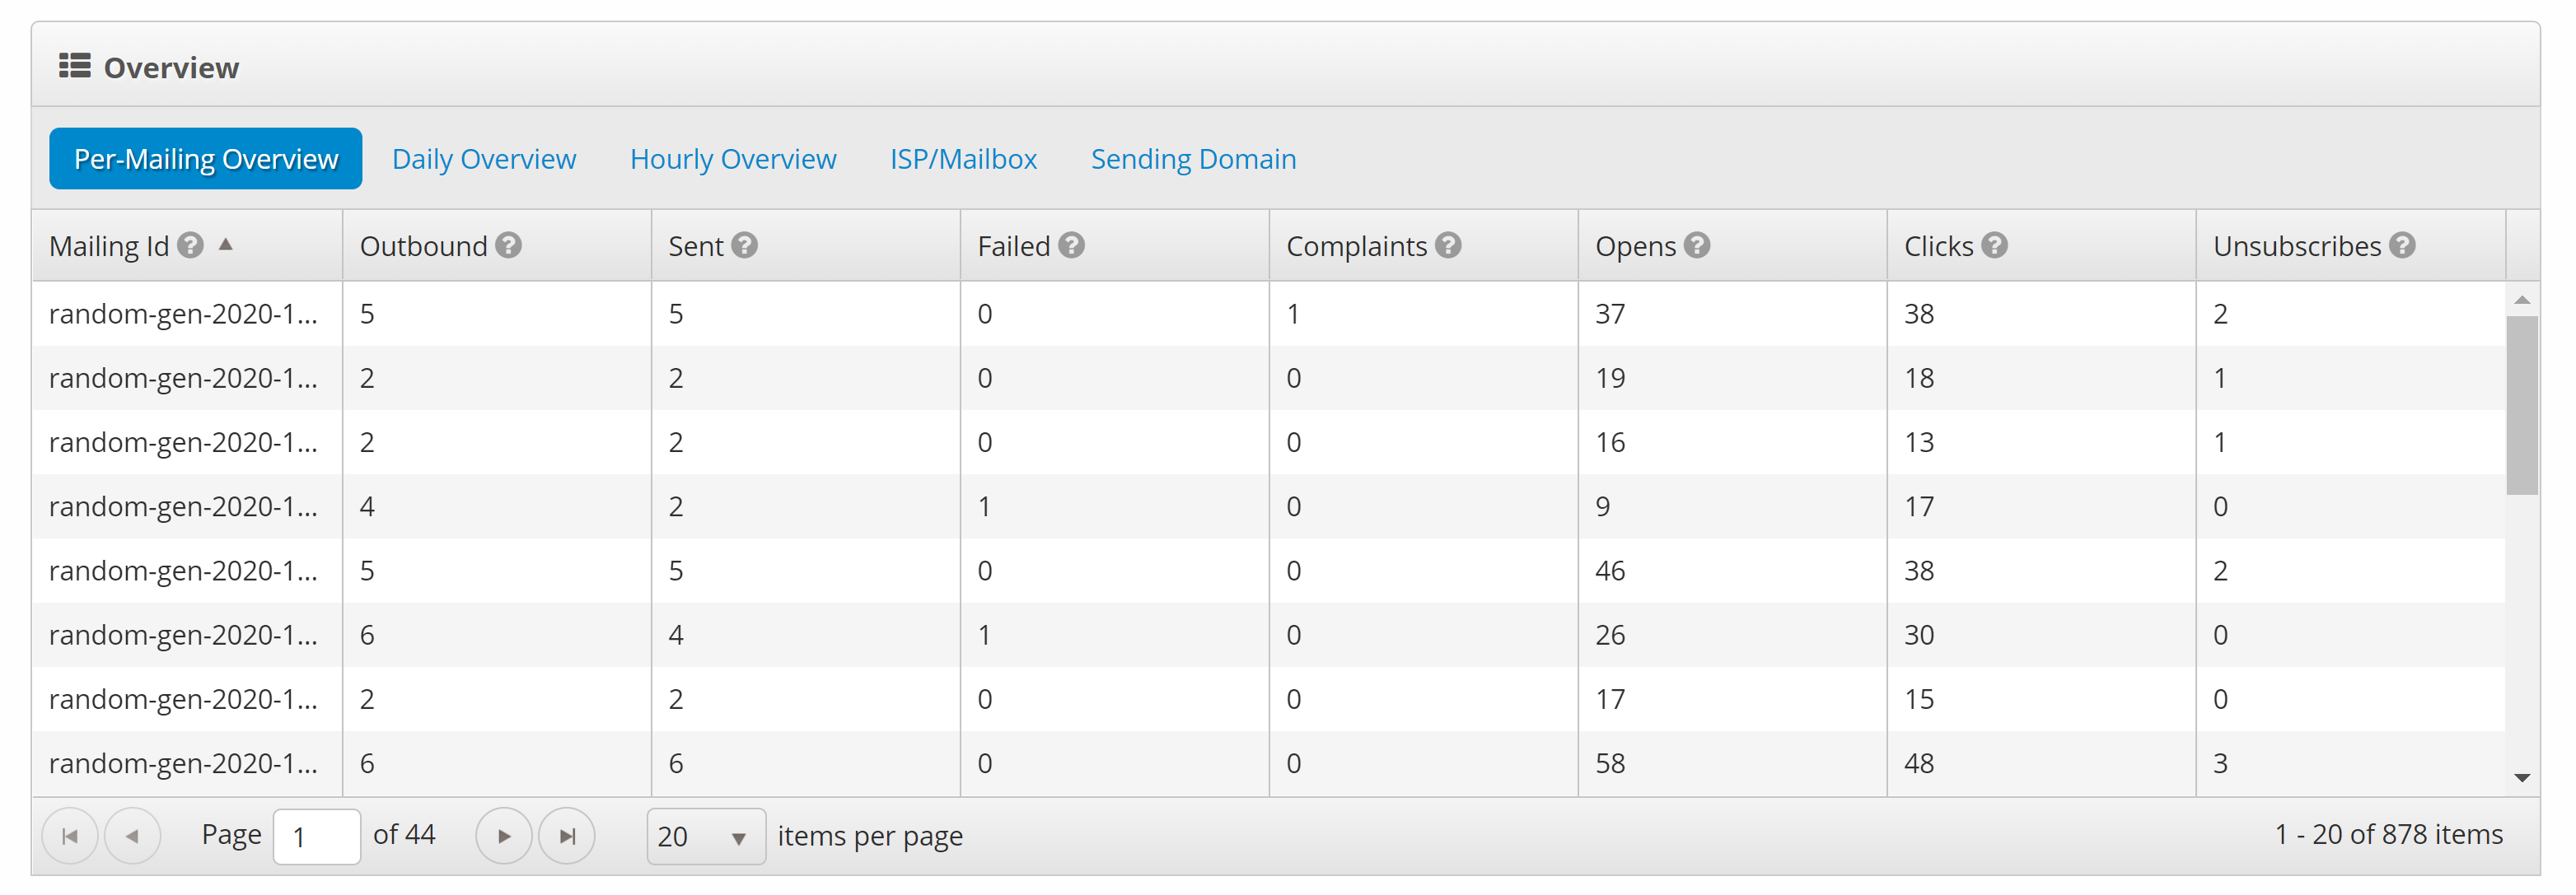This screenshot has height=895, width=2576.
Task: Click the Opens value 58
Action: pos(1610,763)
